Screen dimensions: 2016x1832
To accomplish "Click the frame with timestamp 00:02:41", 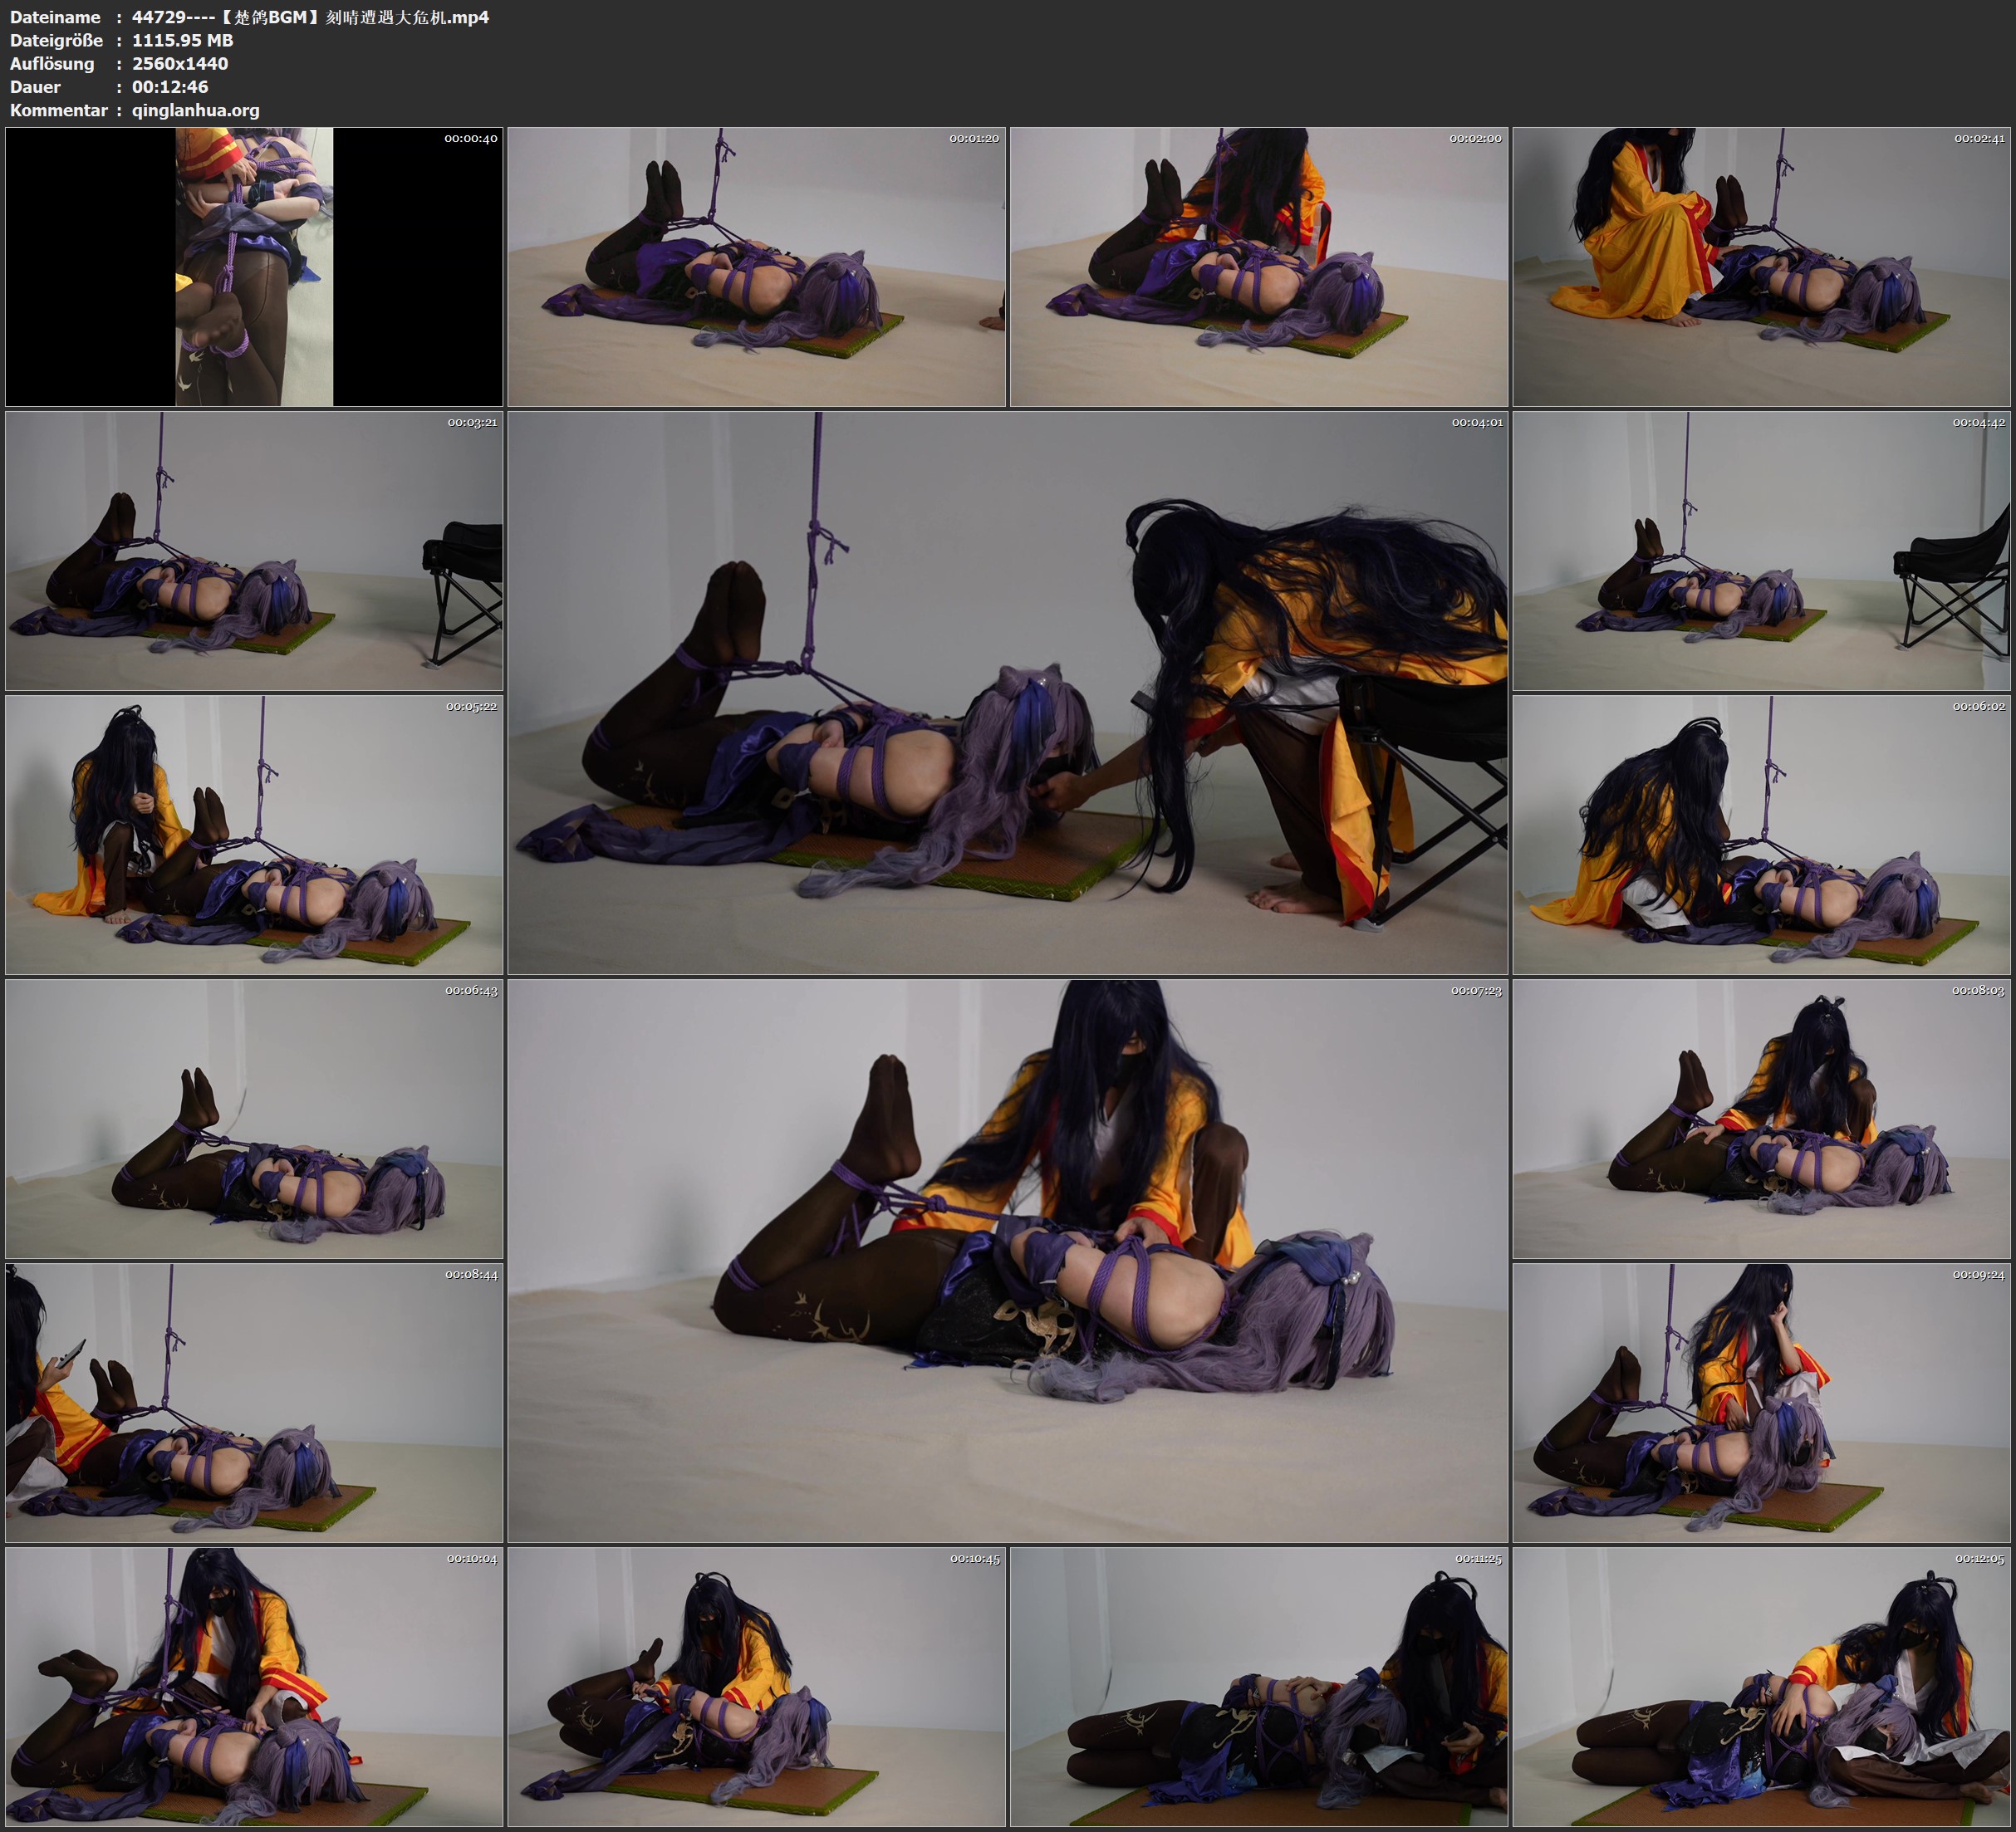I will 1761,266.
